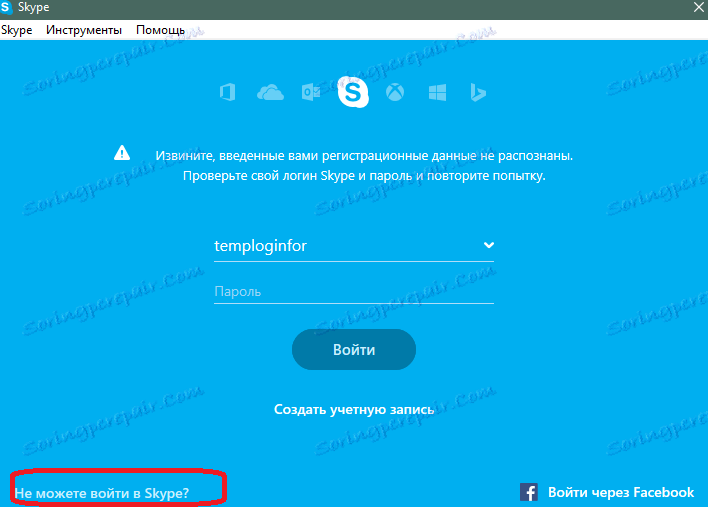Focus the Пароль password field
Screen dimensions: 708x507
354,292
